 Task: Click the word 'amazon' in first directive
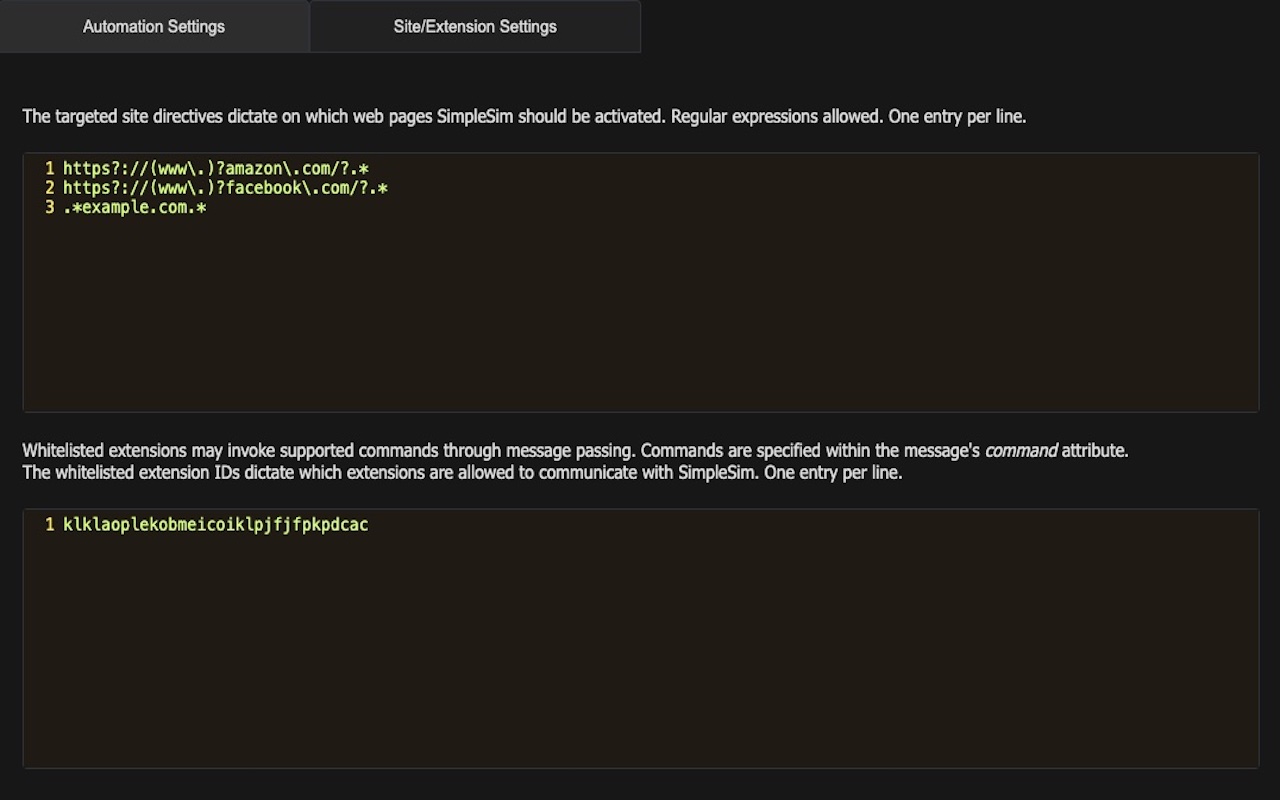(x=254, y=169)
